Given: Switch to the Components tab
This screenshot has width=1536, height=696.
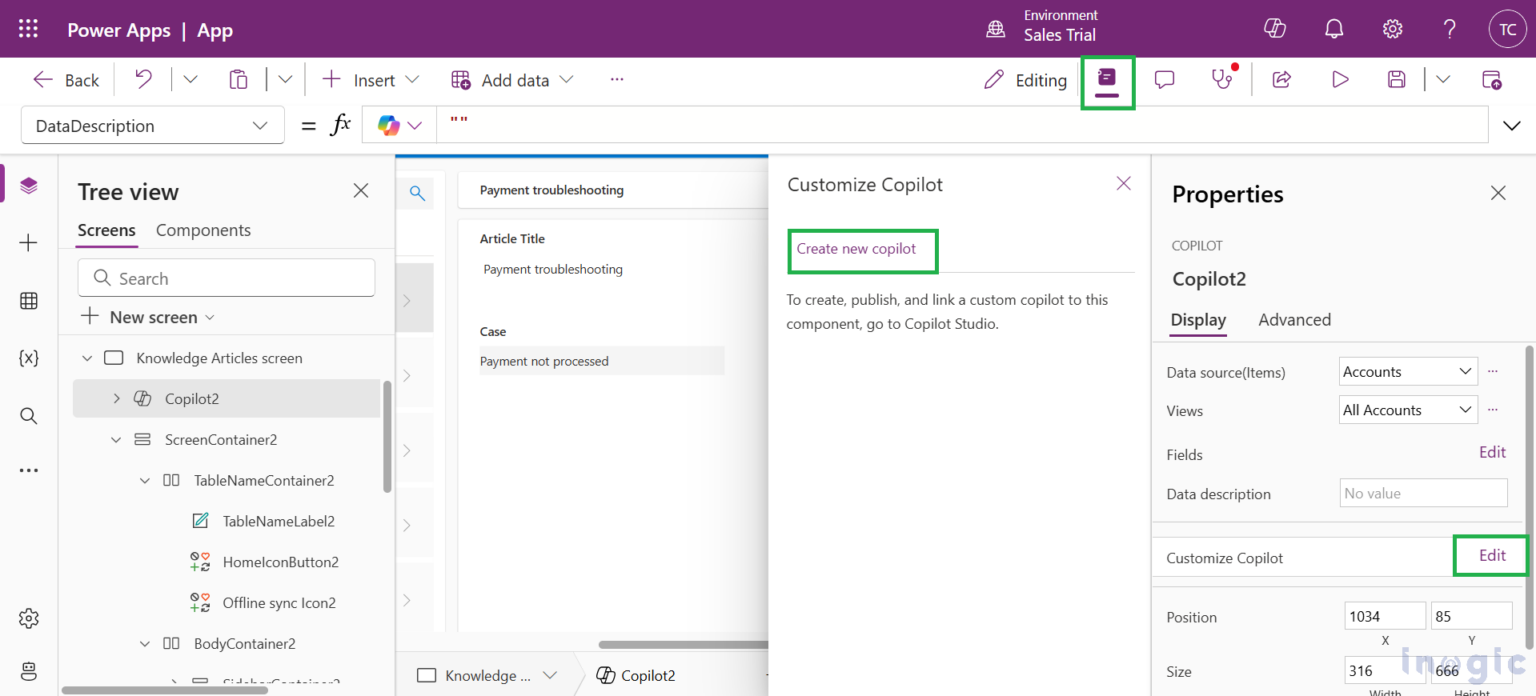Looking at the screenshot, I should (x=203, y=230).
